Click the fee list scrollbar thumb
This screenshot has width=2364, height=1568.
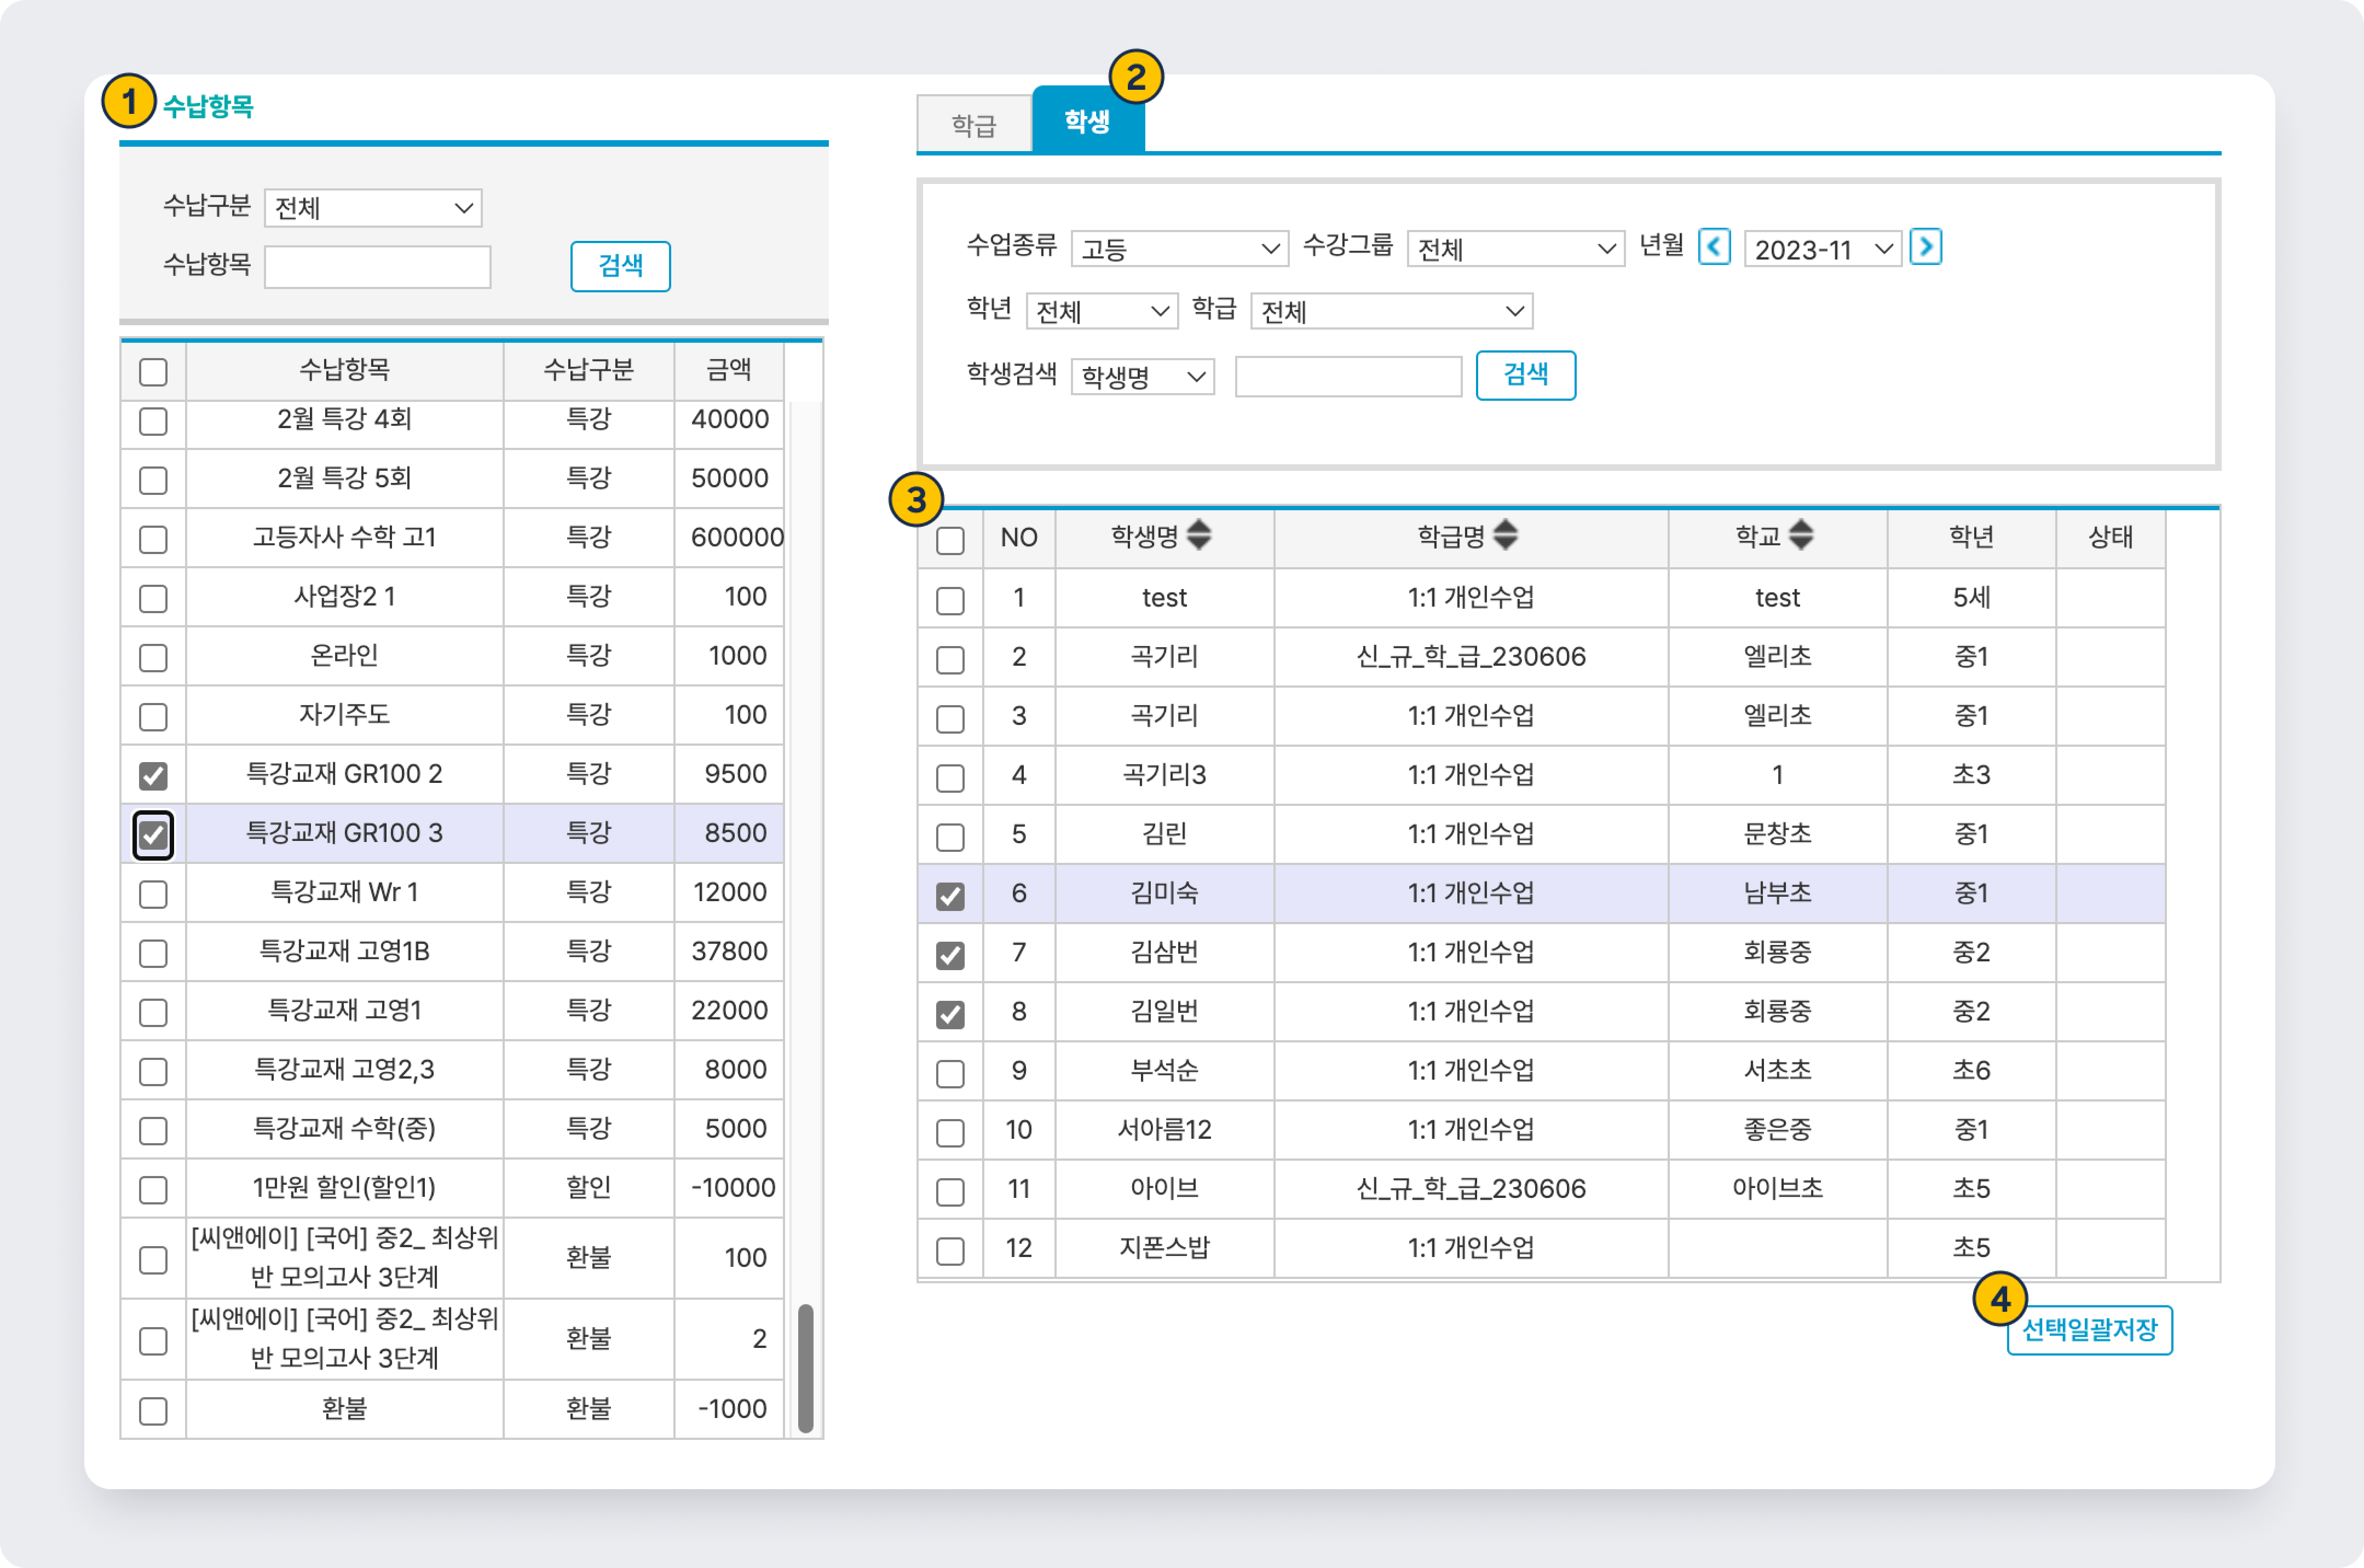point(805,1367)
